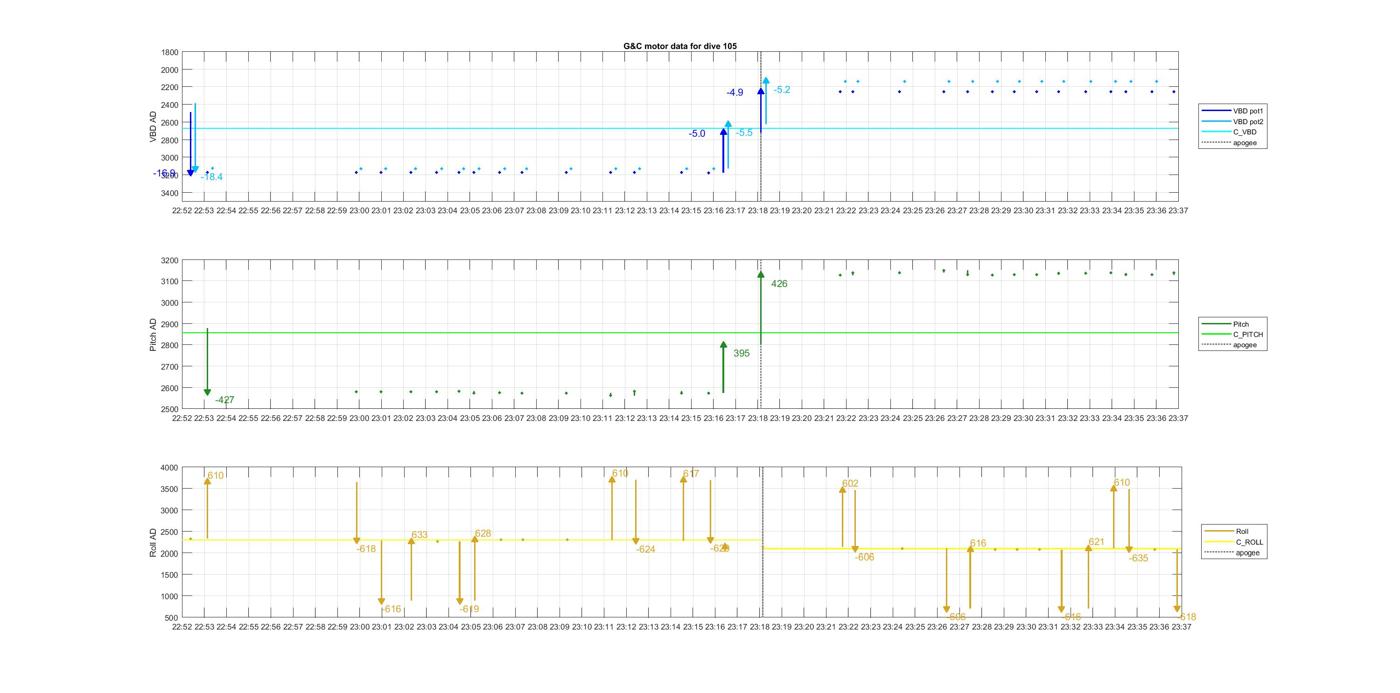Image resolution: width=1400 pixels, height=693 pixels.
Task: Click the "-427" pitch data label
Action: pyautogui.click(x=225, y=400)
